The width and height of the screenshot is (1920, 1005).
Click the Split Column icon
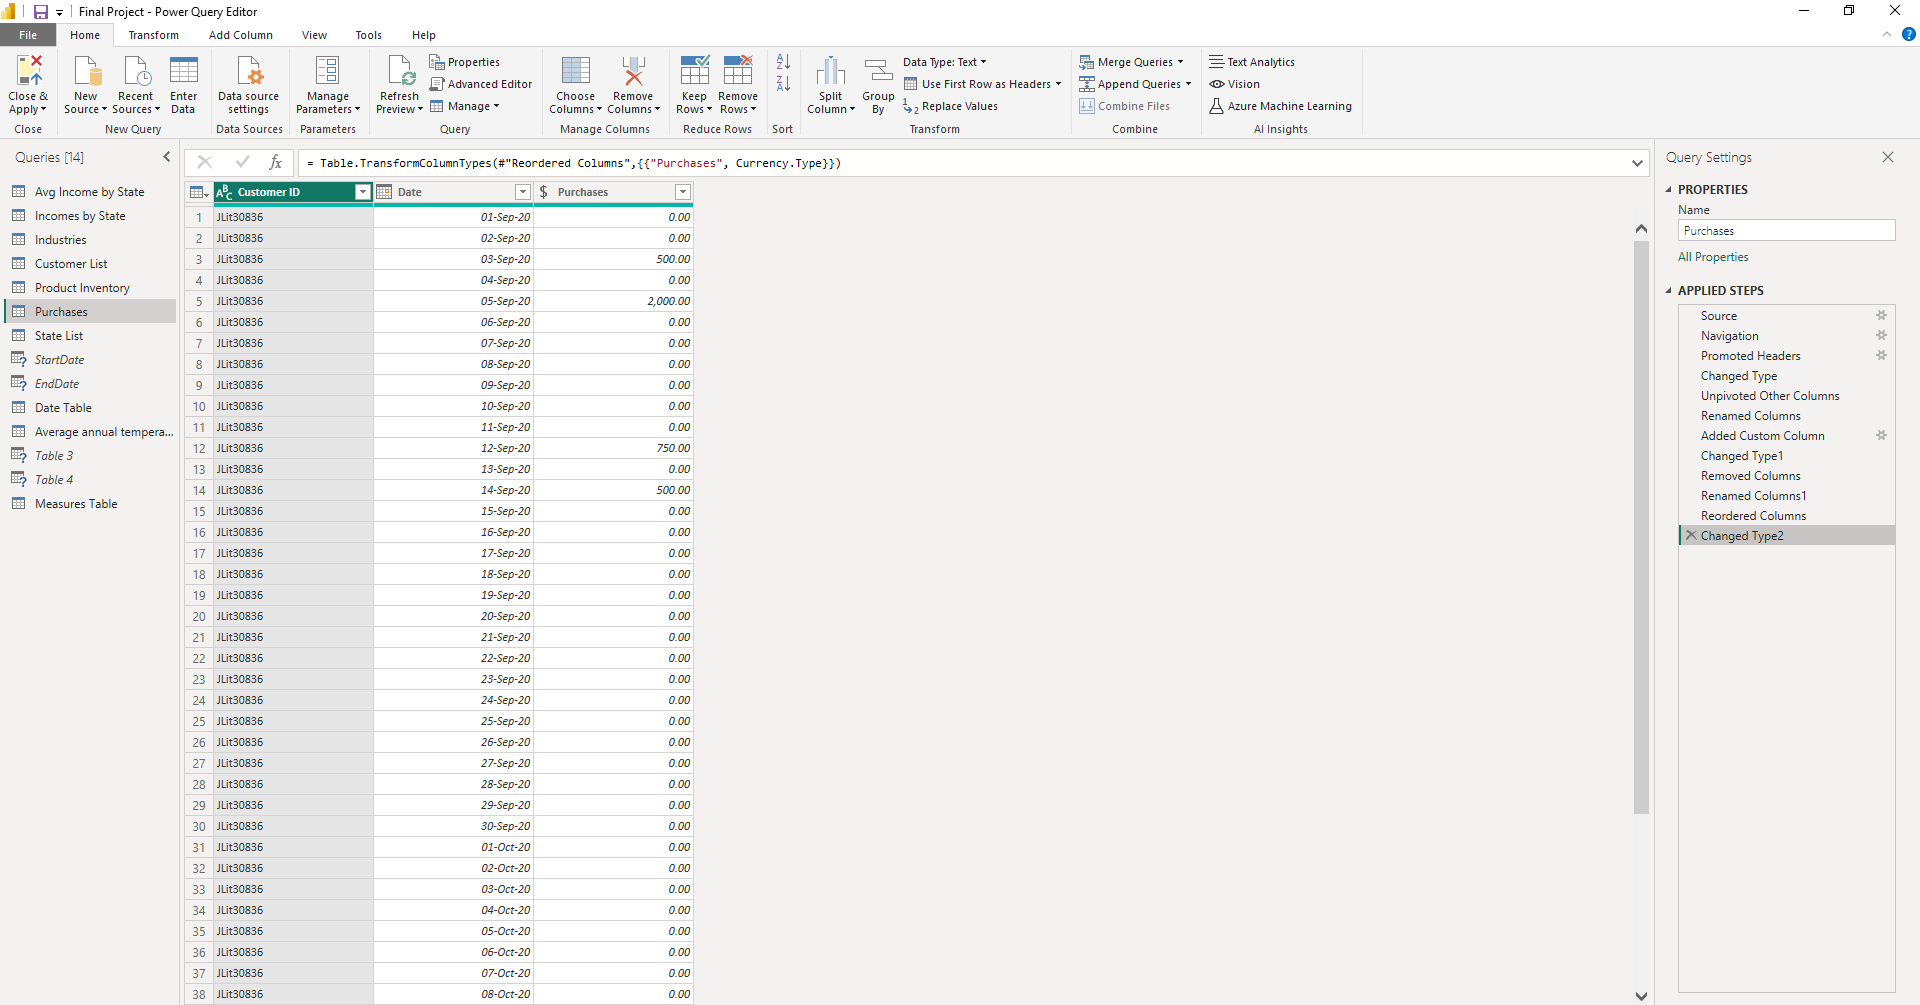pyautogui.click(x=831, y=71)
